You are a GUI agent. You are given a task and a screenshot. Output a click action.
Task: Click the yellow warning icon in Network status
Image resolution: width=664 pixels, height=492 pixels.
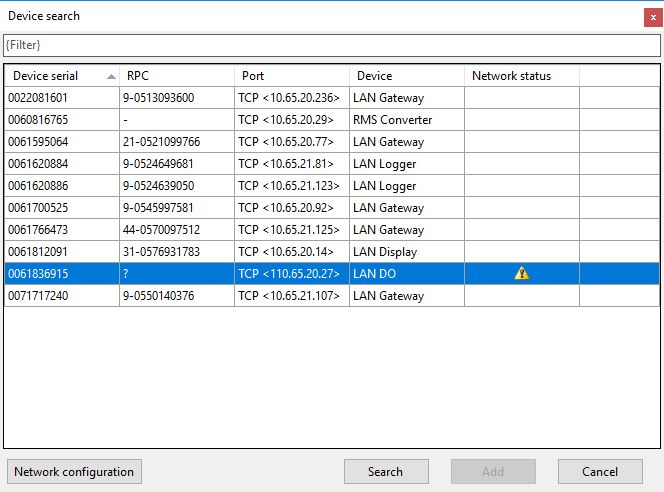(x=522, y=274)
